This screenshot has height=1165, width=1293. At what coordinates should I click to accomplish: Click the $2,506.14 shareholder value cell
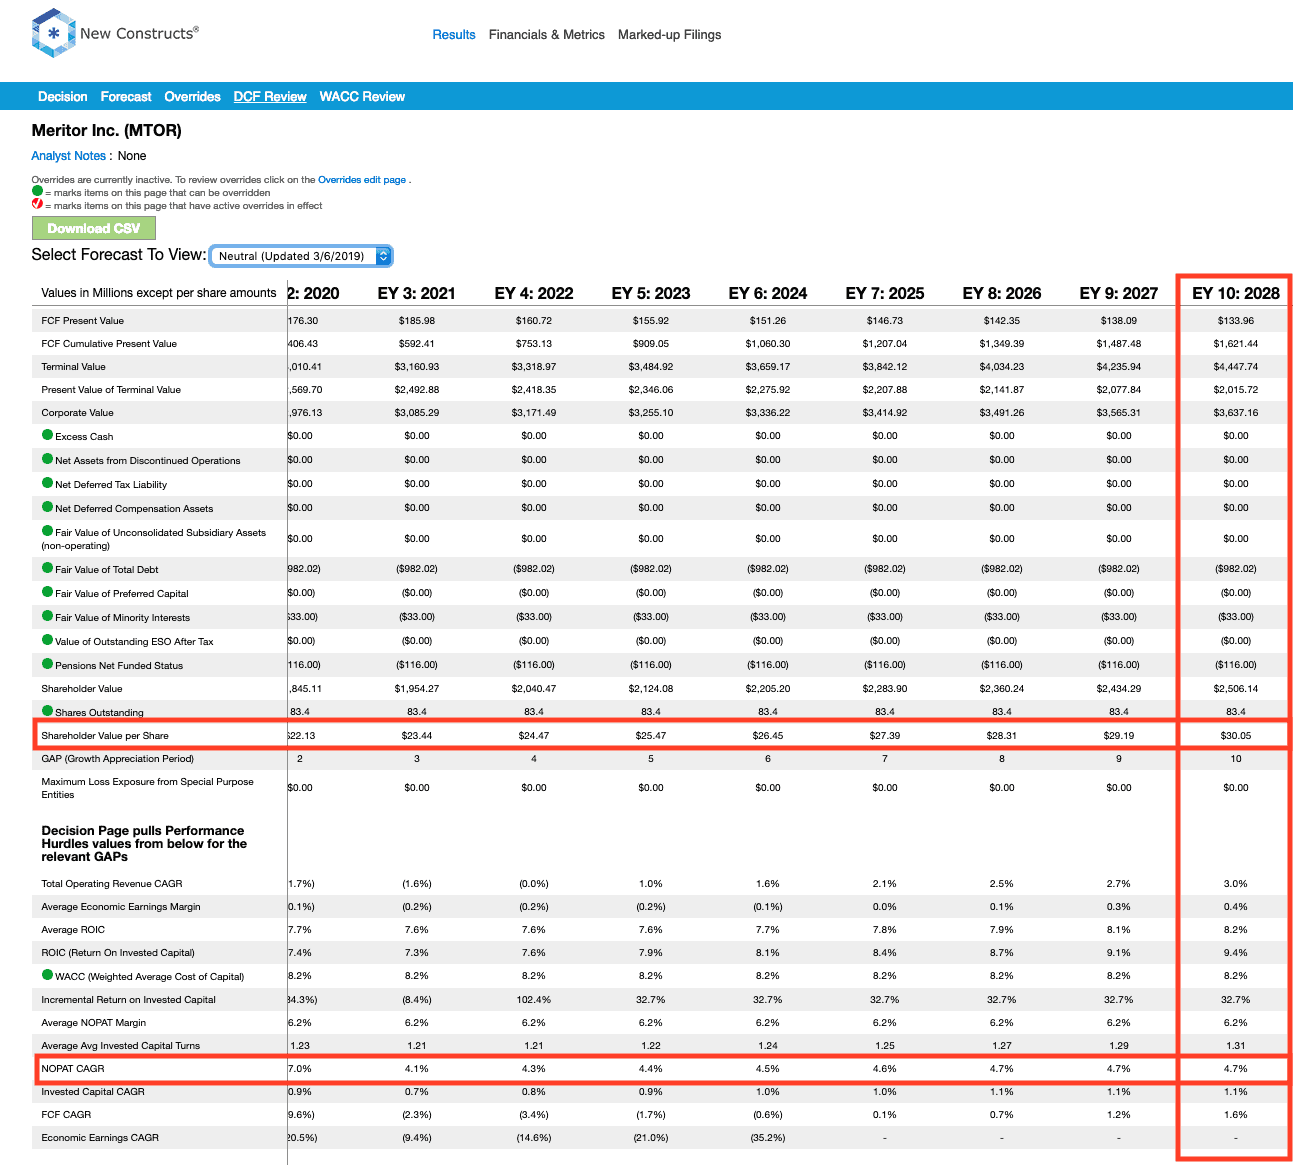point(1236,689)
